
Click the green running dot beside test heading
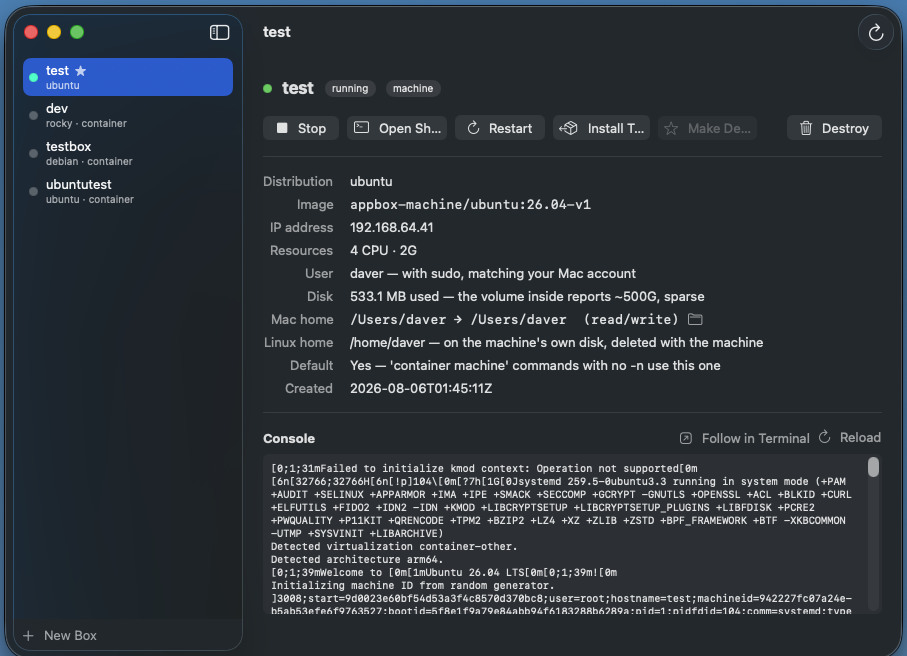click(267, 89)
